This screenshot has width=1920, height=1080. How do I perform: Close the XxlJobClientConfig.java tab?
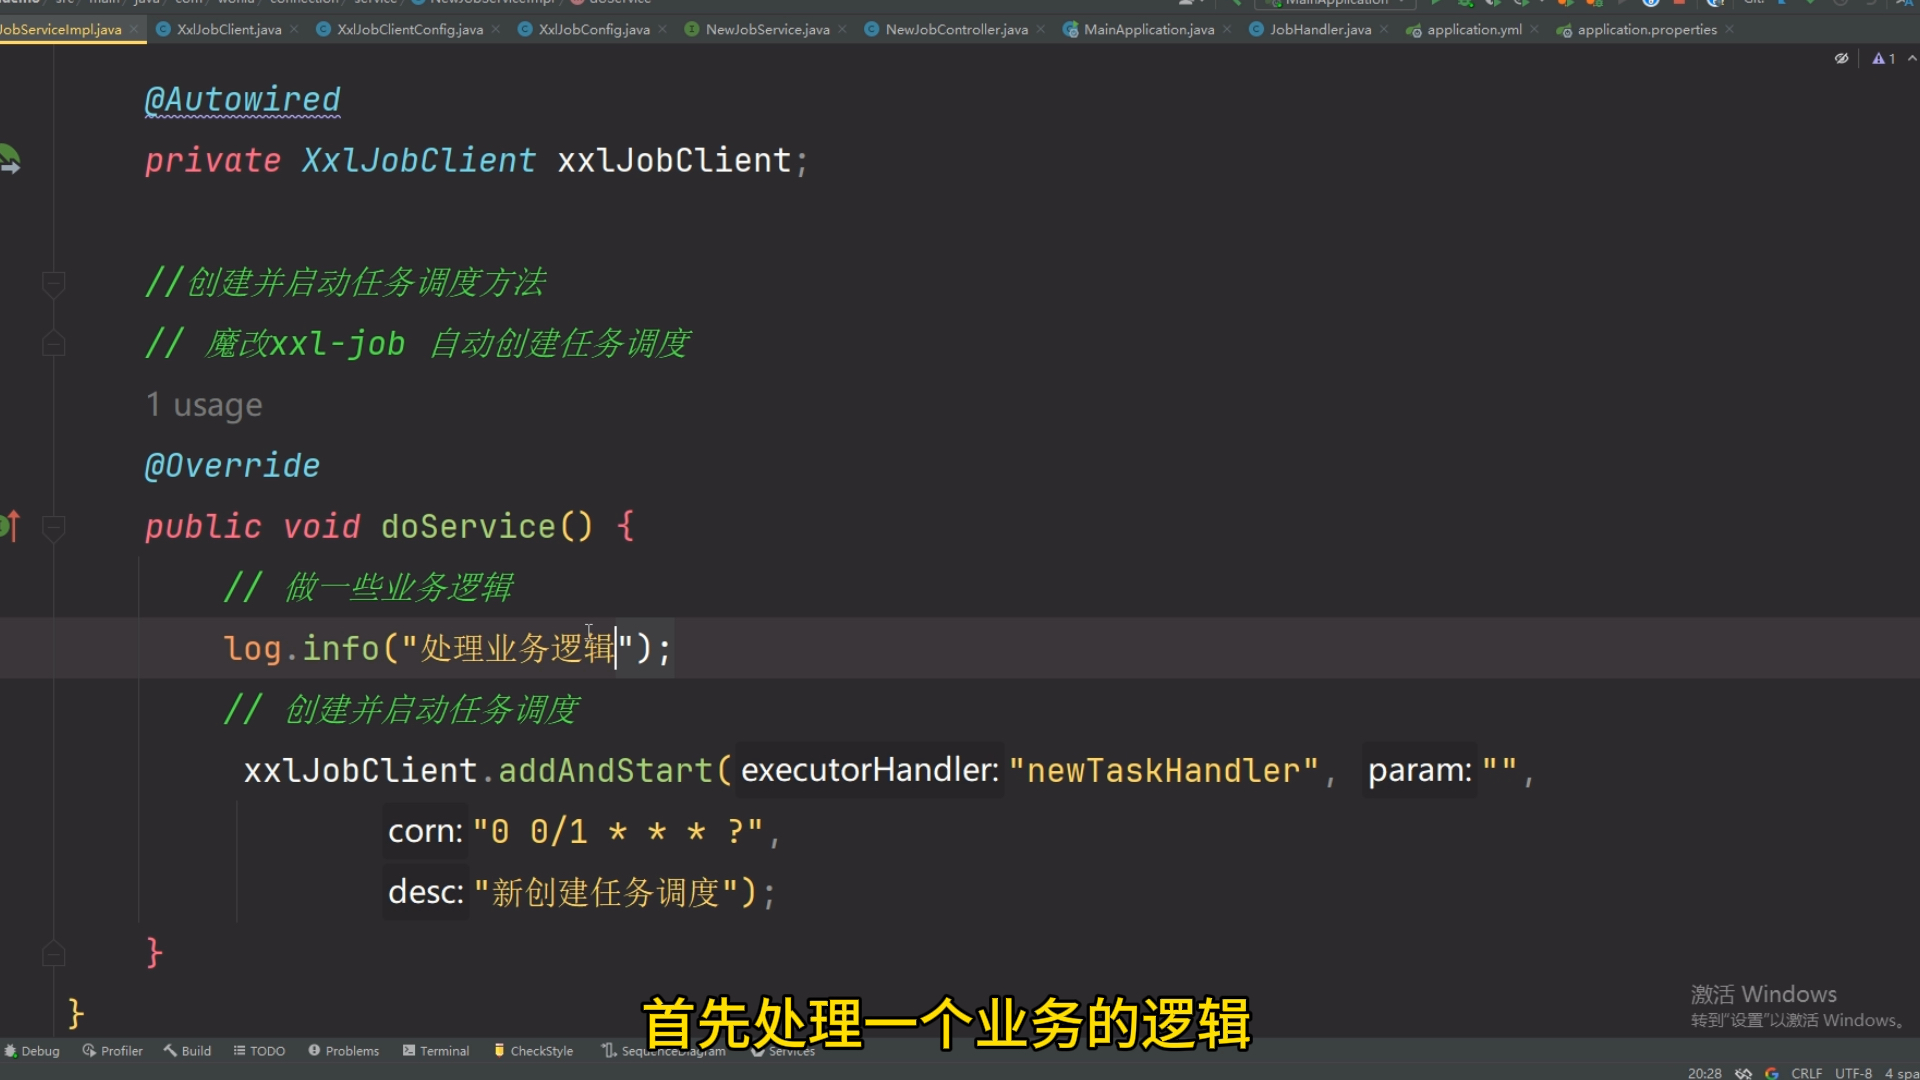[496, 29]
